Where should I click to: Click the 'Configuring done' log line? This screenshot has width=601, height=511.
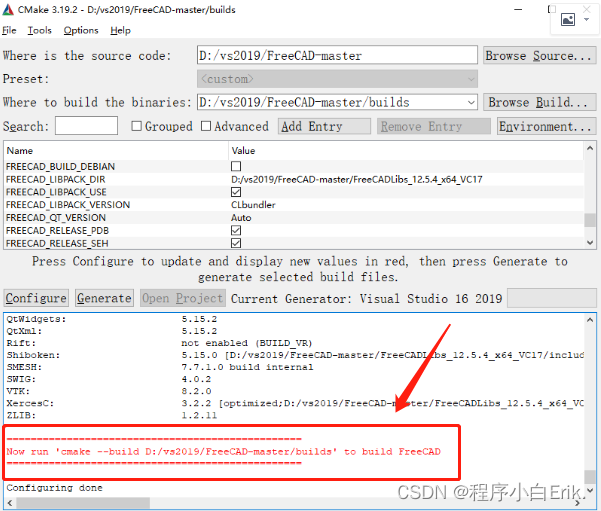pos(54,488)
